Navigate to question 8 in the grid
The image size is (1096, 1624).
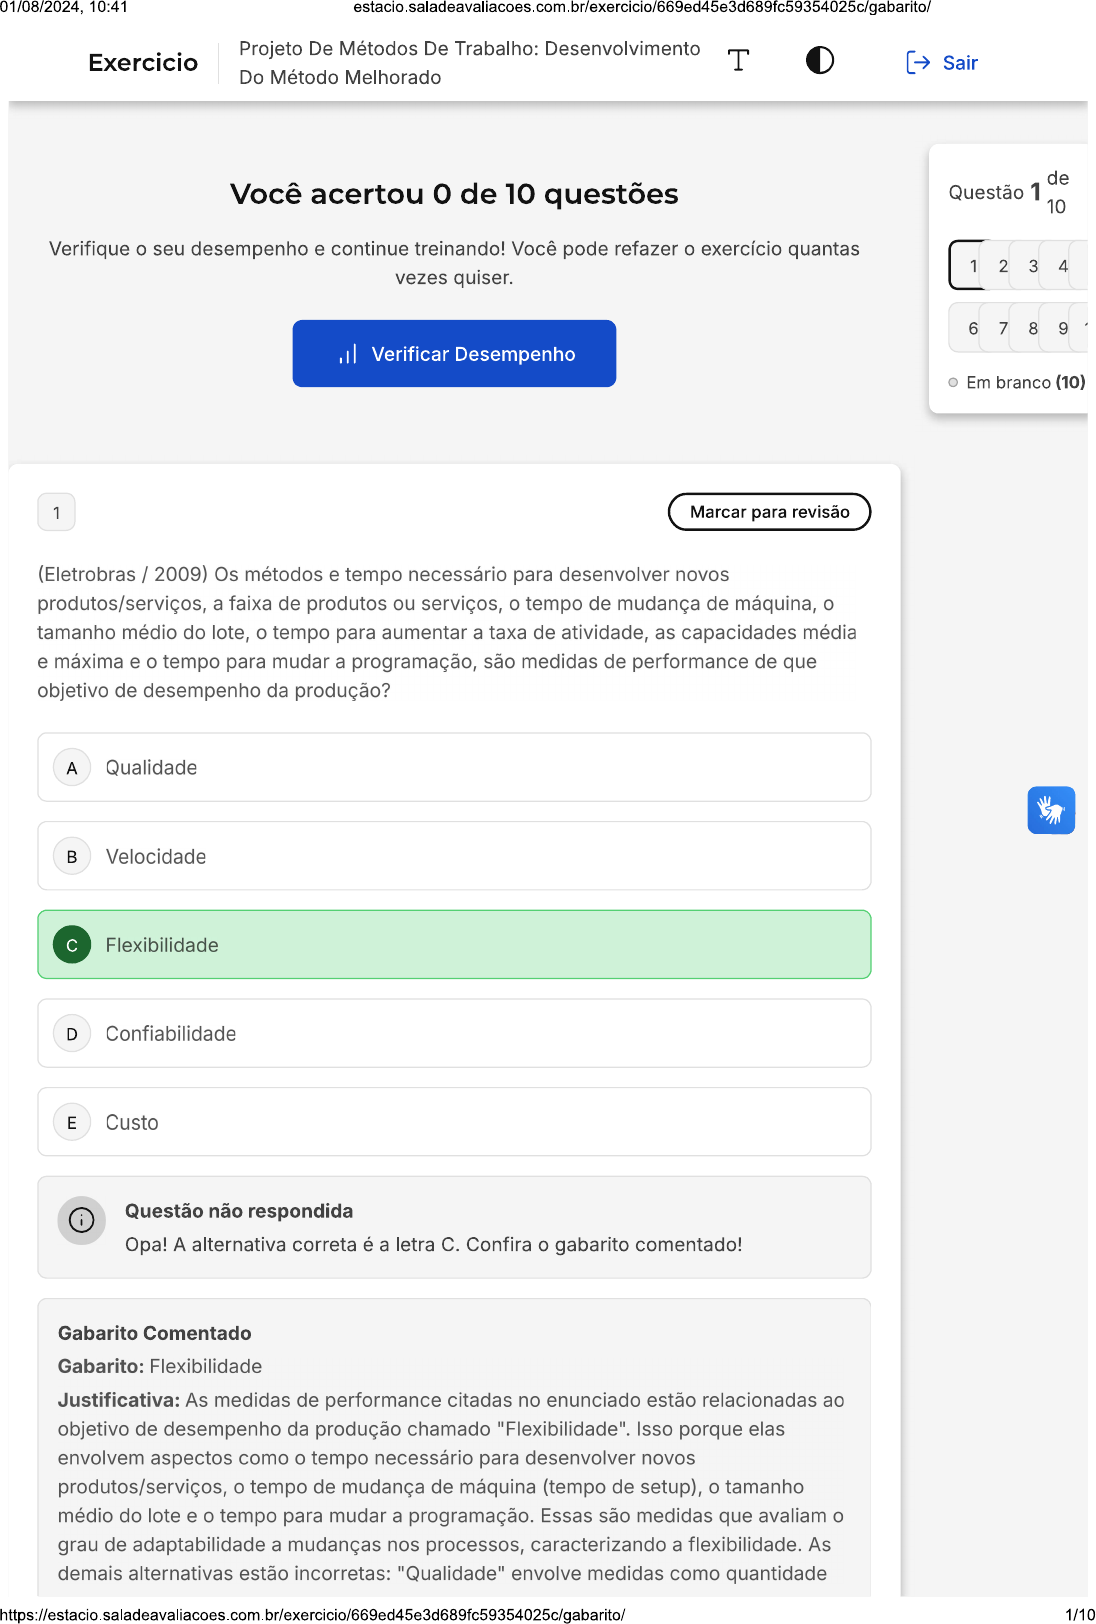(x=1032, y=328)
